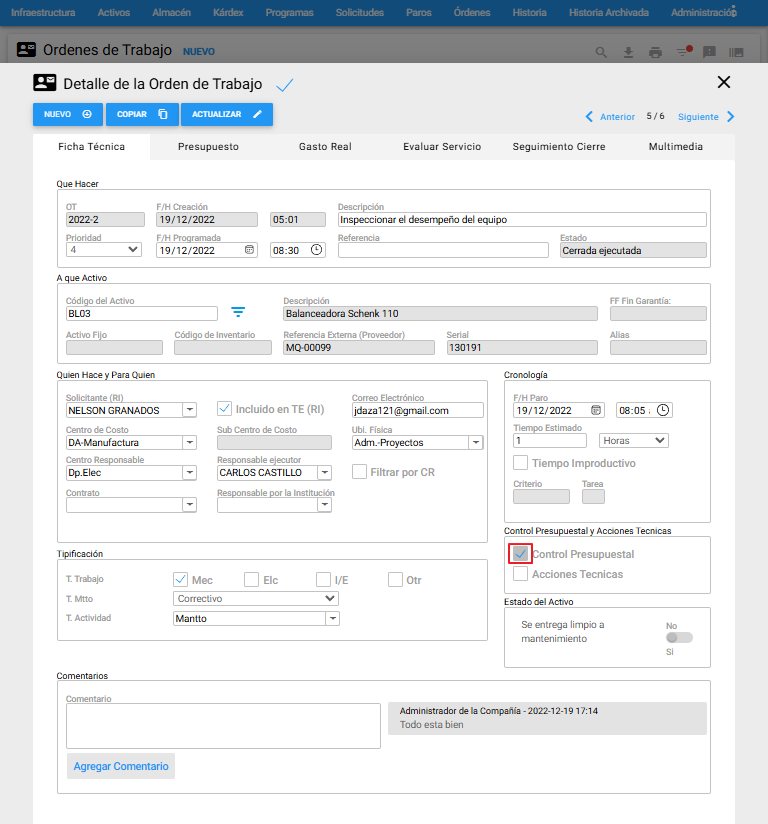
Task: Check the I/E work type checkbox
Action: [323, 579]
